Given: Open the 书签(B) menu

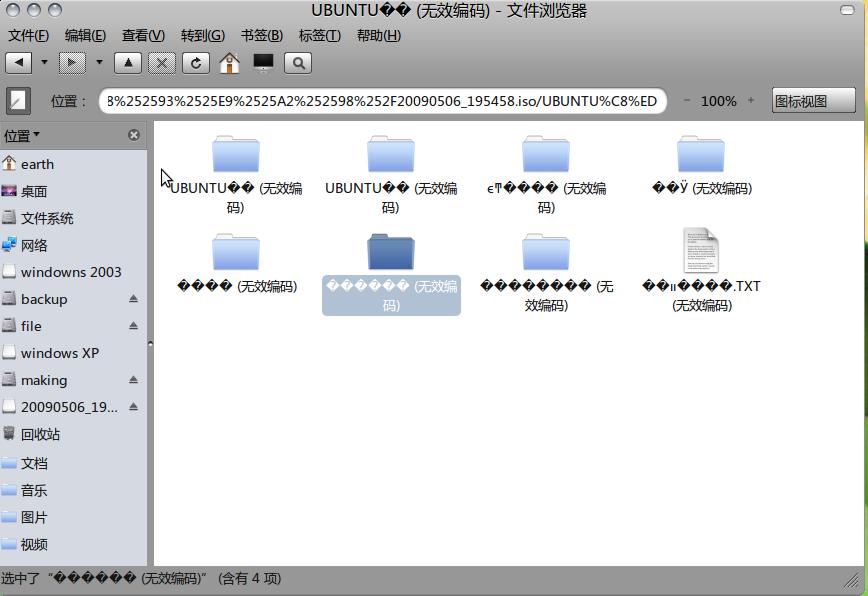Looking at the screenshot, I should coord(262,36).
